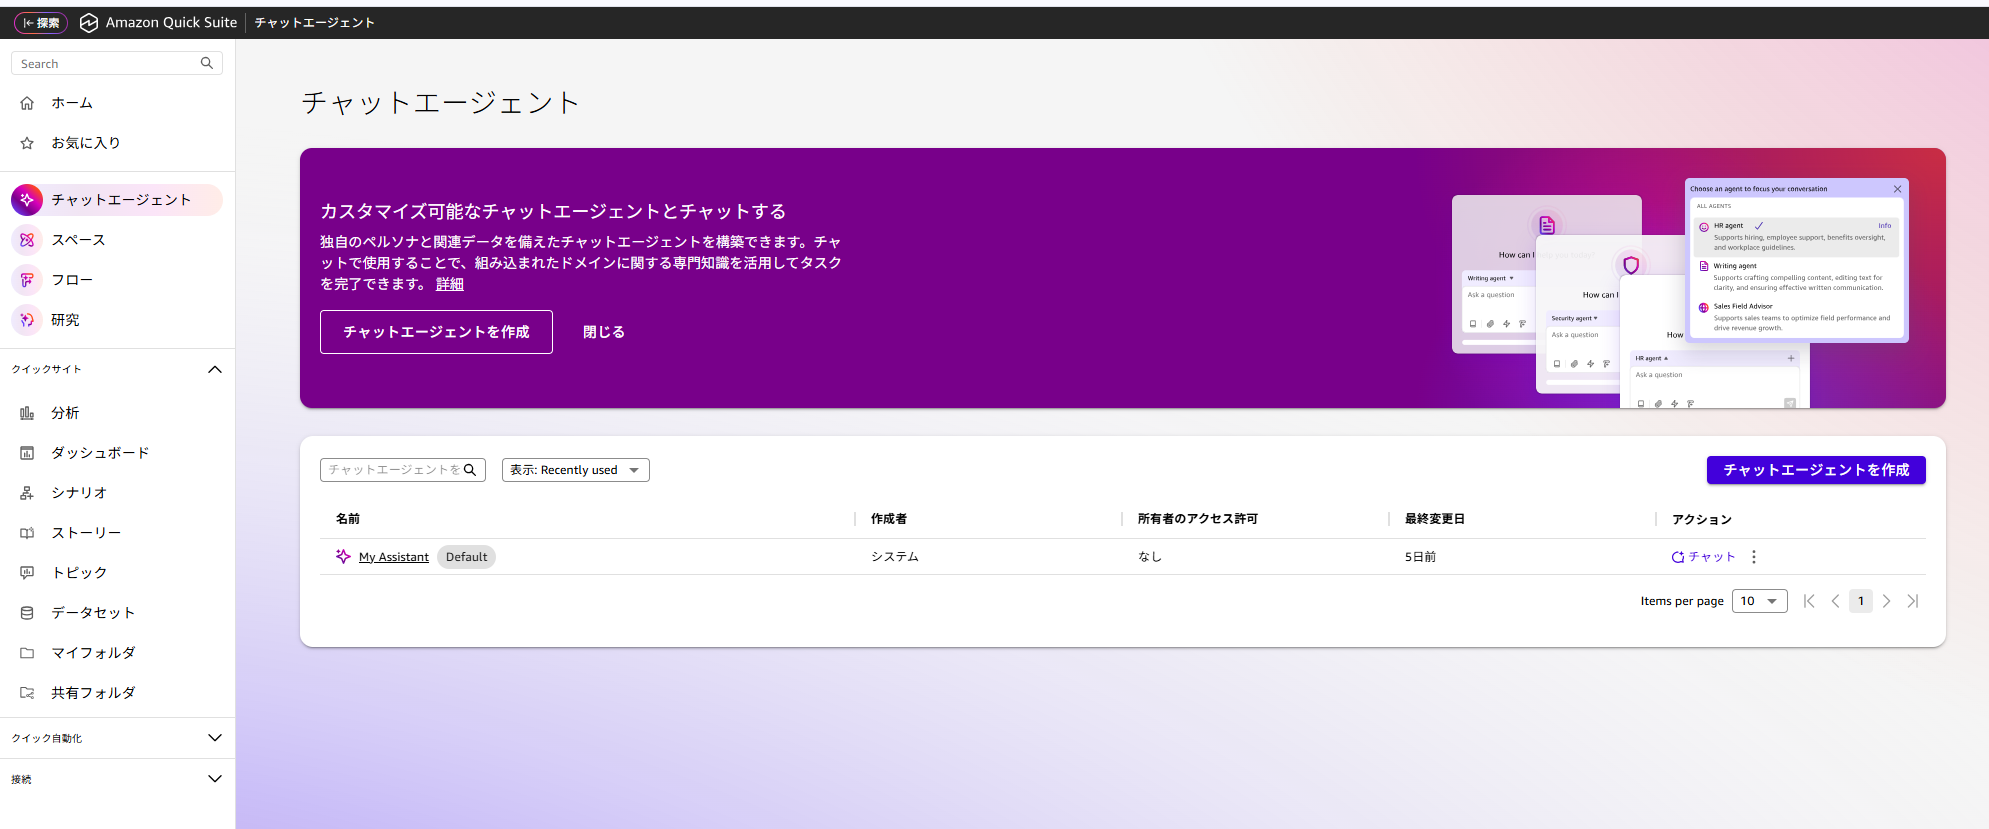Click the 詳細 link in the banner
The image size is (1989, 829).
(x=450, y=284)
